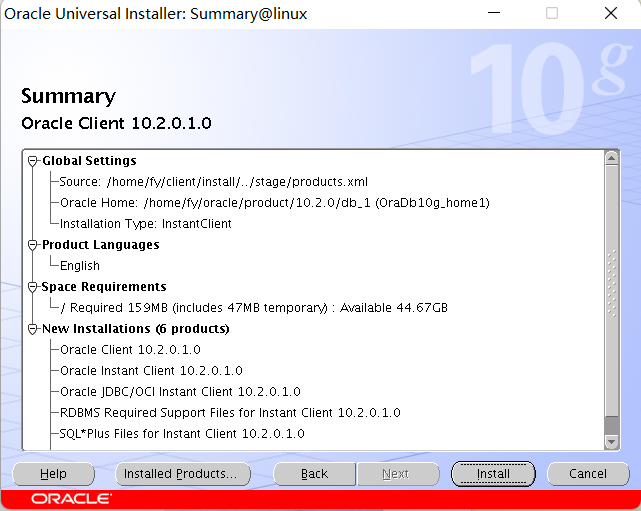Select SQL*Plus Files for Instant Client row
Image resolution: width=641 pixels, height=511 pixels.
point(182,434)
